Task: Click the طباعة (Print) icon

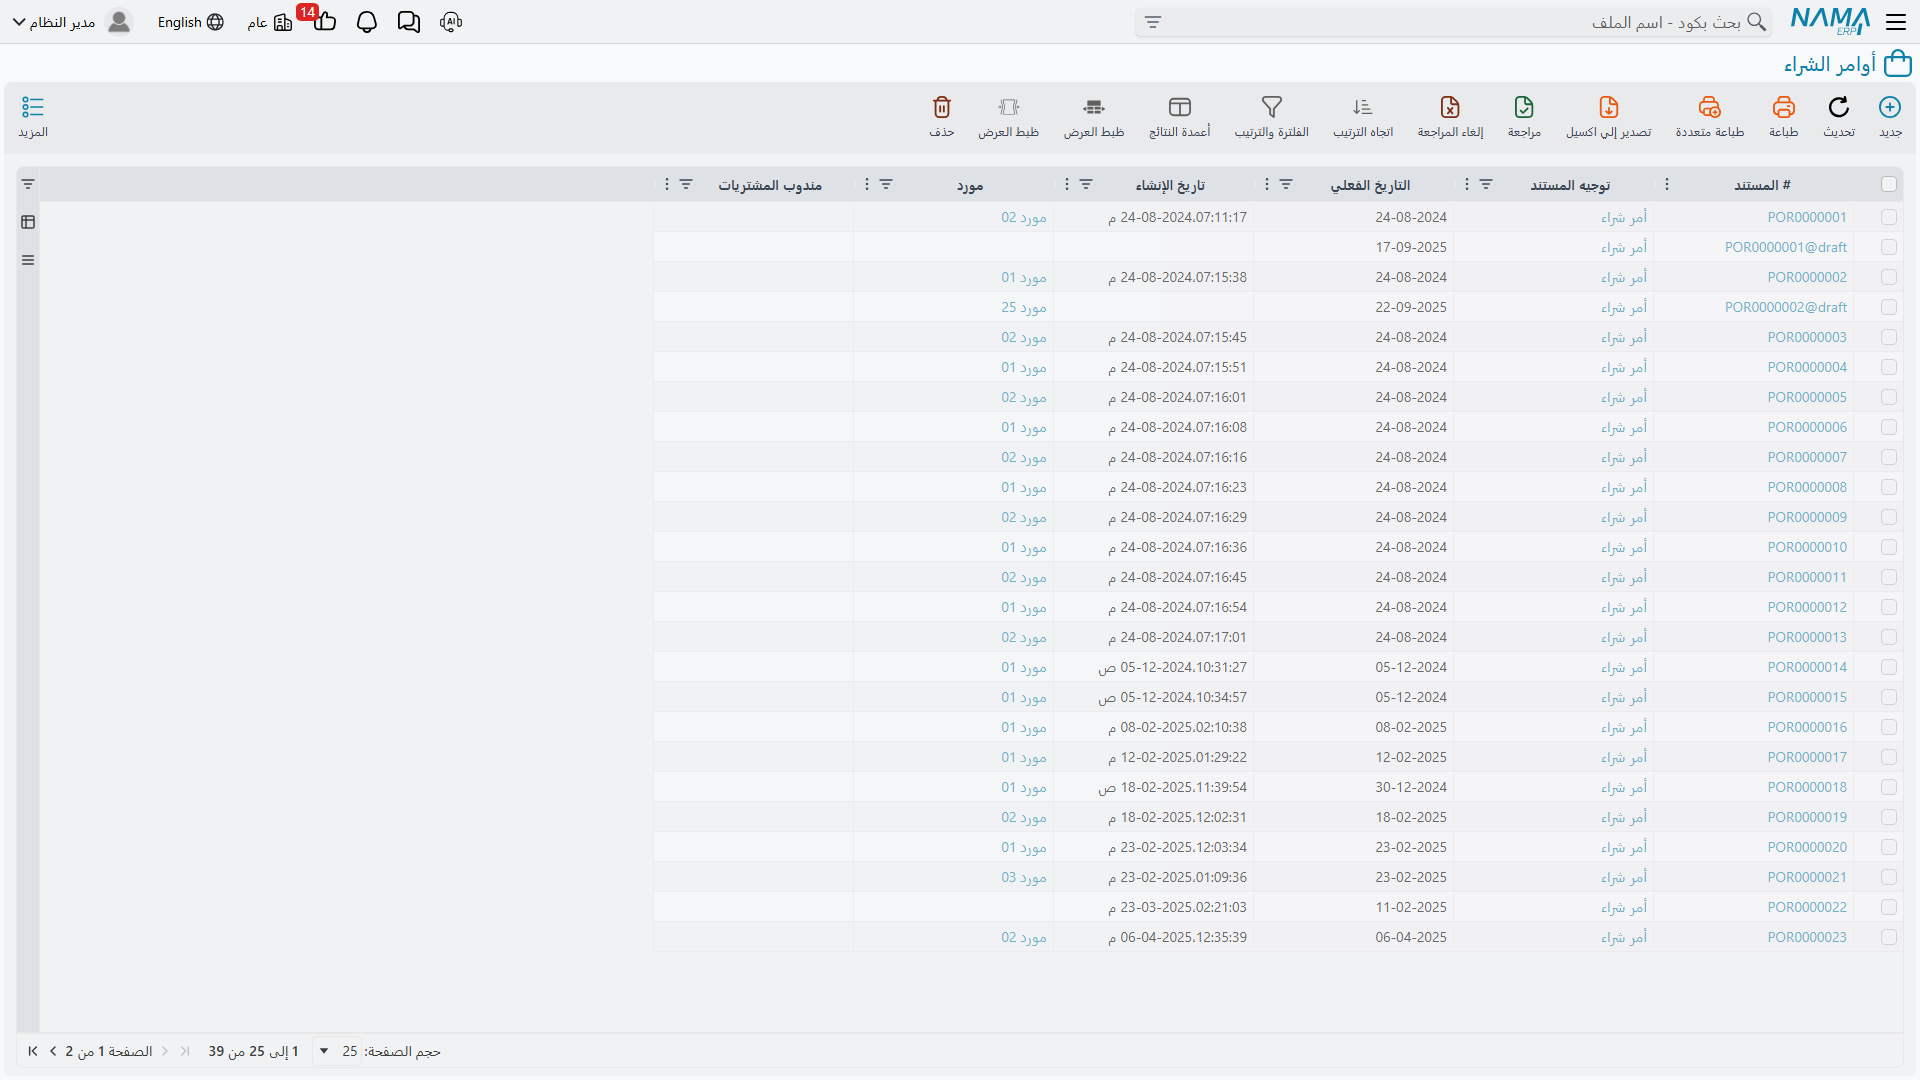Action: 1783,107
